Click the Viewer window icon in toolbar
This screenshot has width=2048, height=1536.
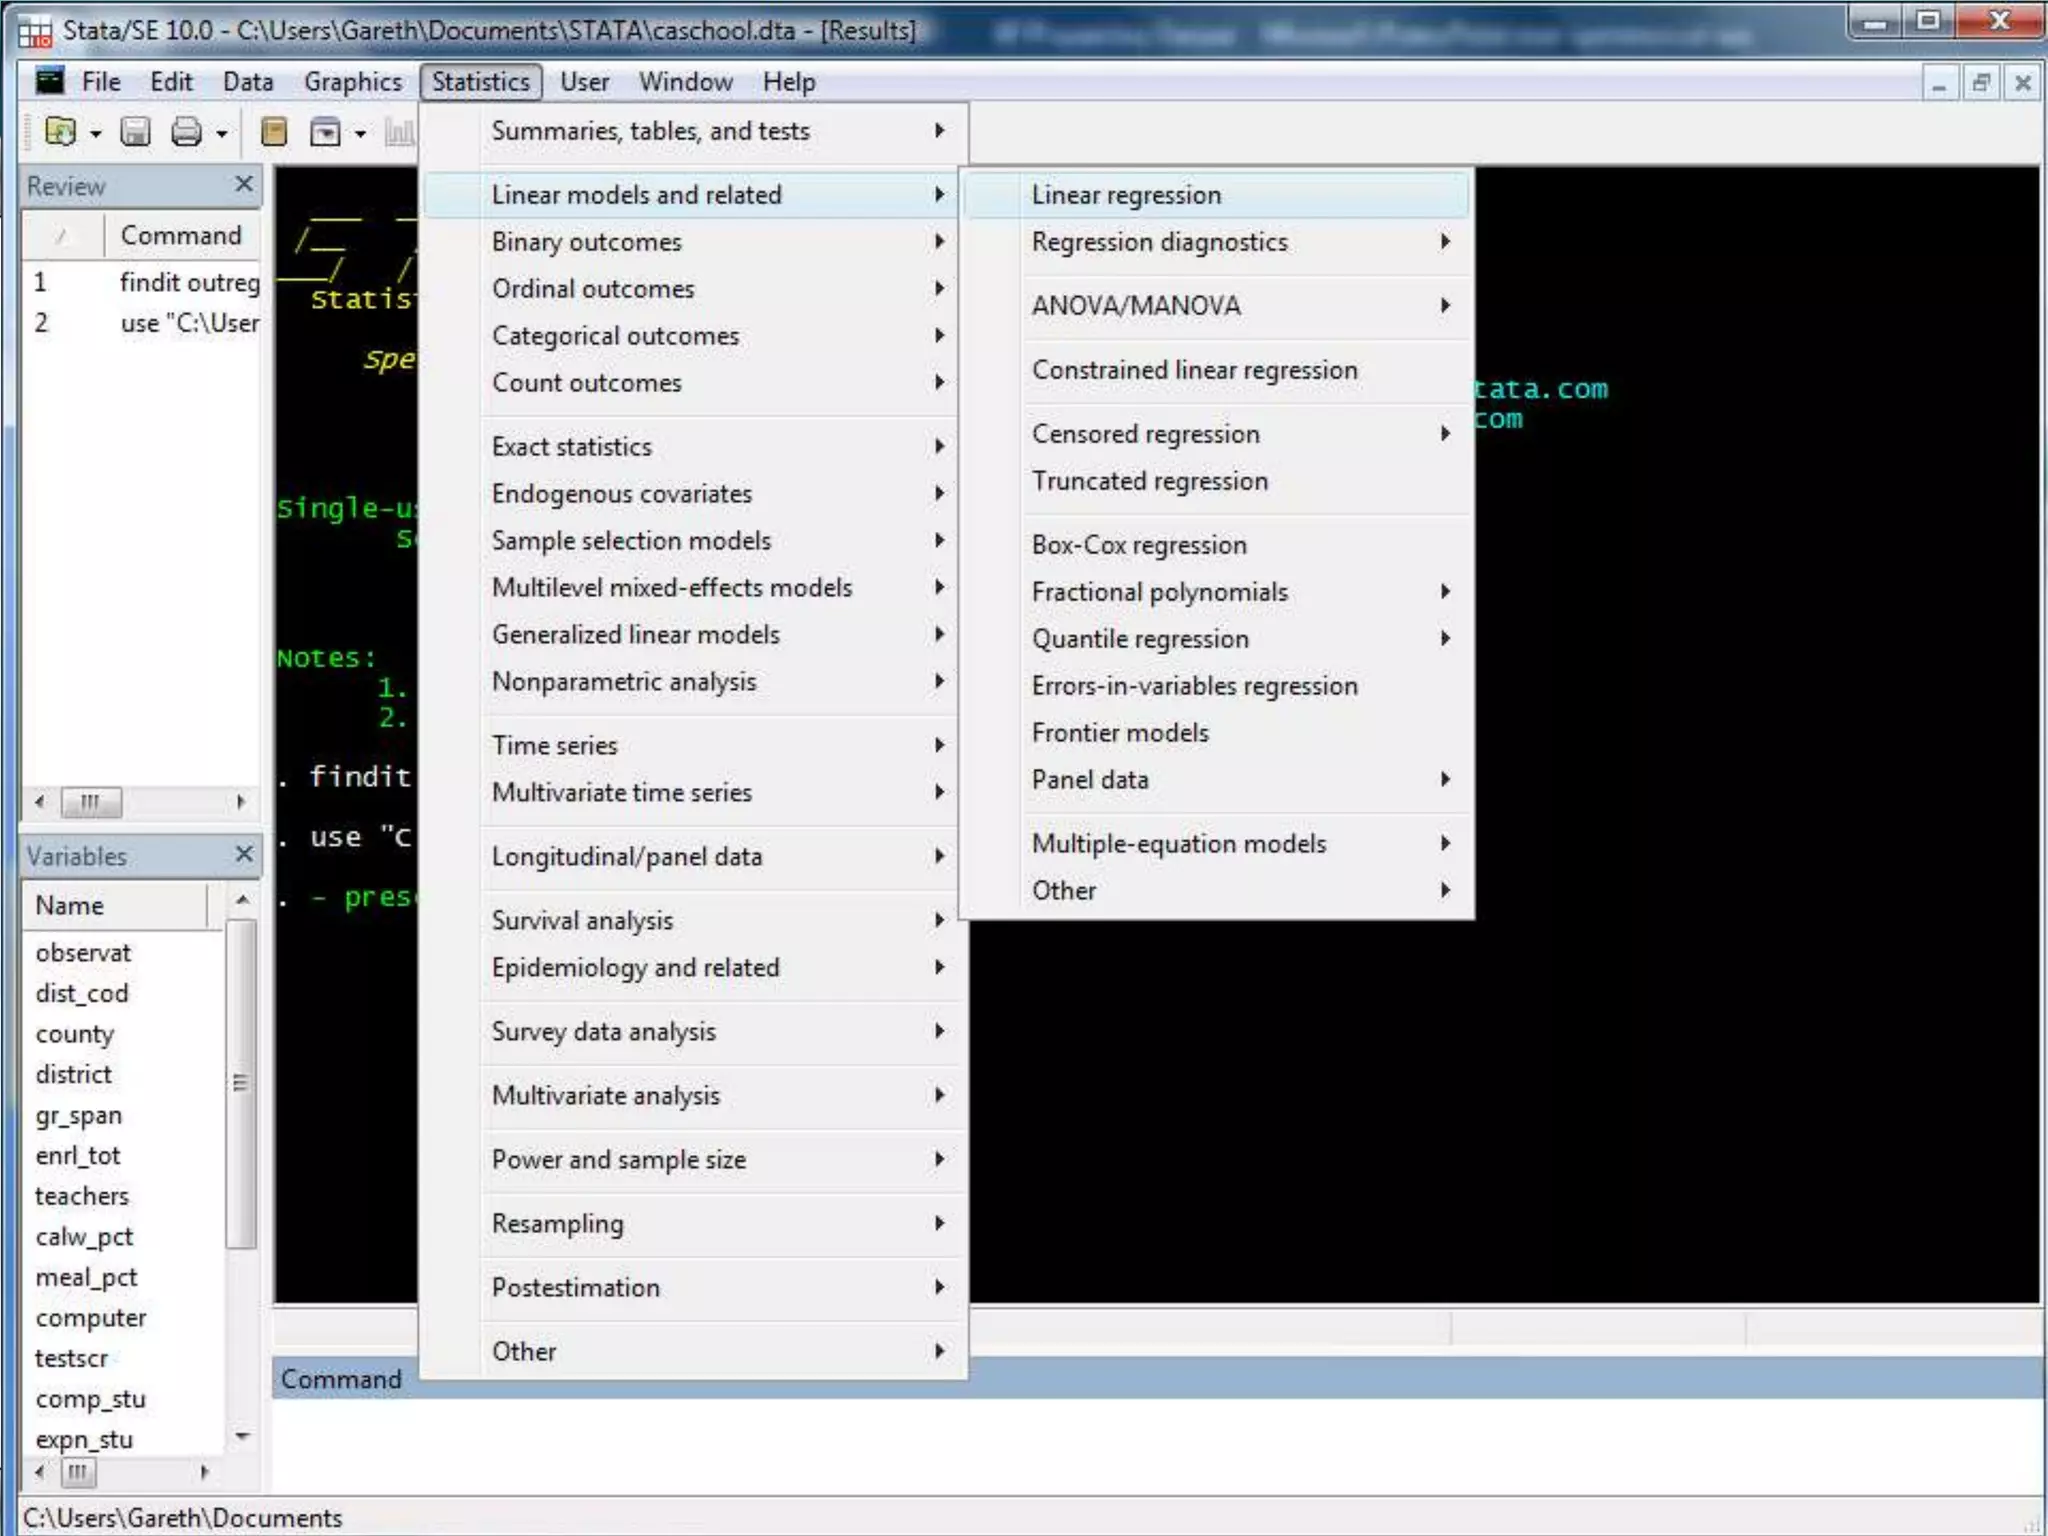325,132
